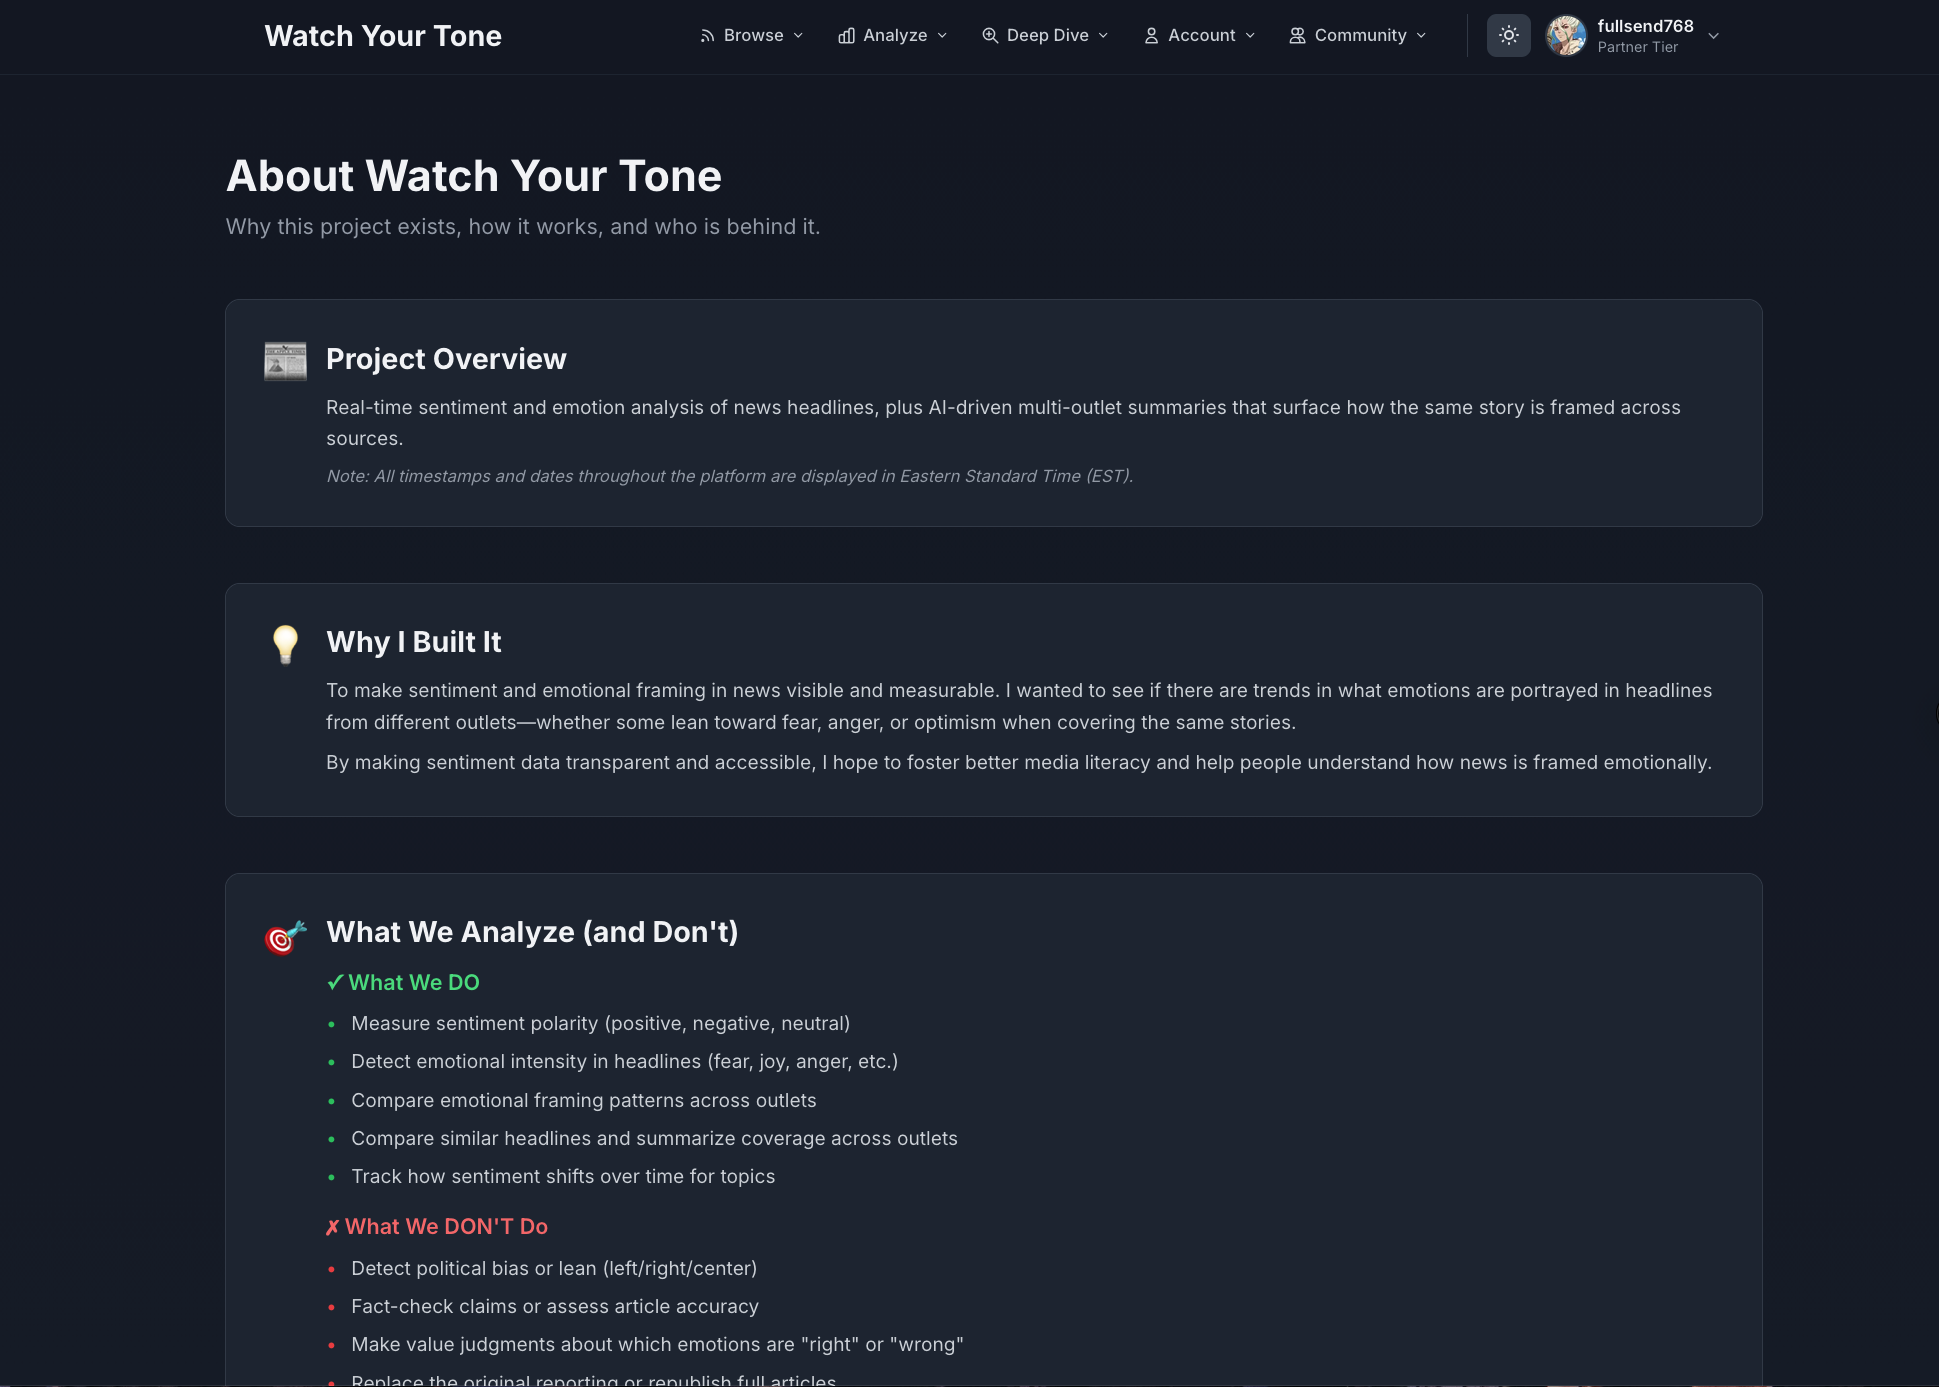Viewport: 1939px width, 1387px height.
Task: Expand the Browse dropdown menu
Action: point(751,35)
